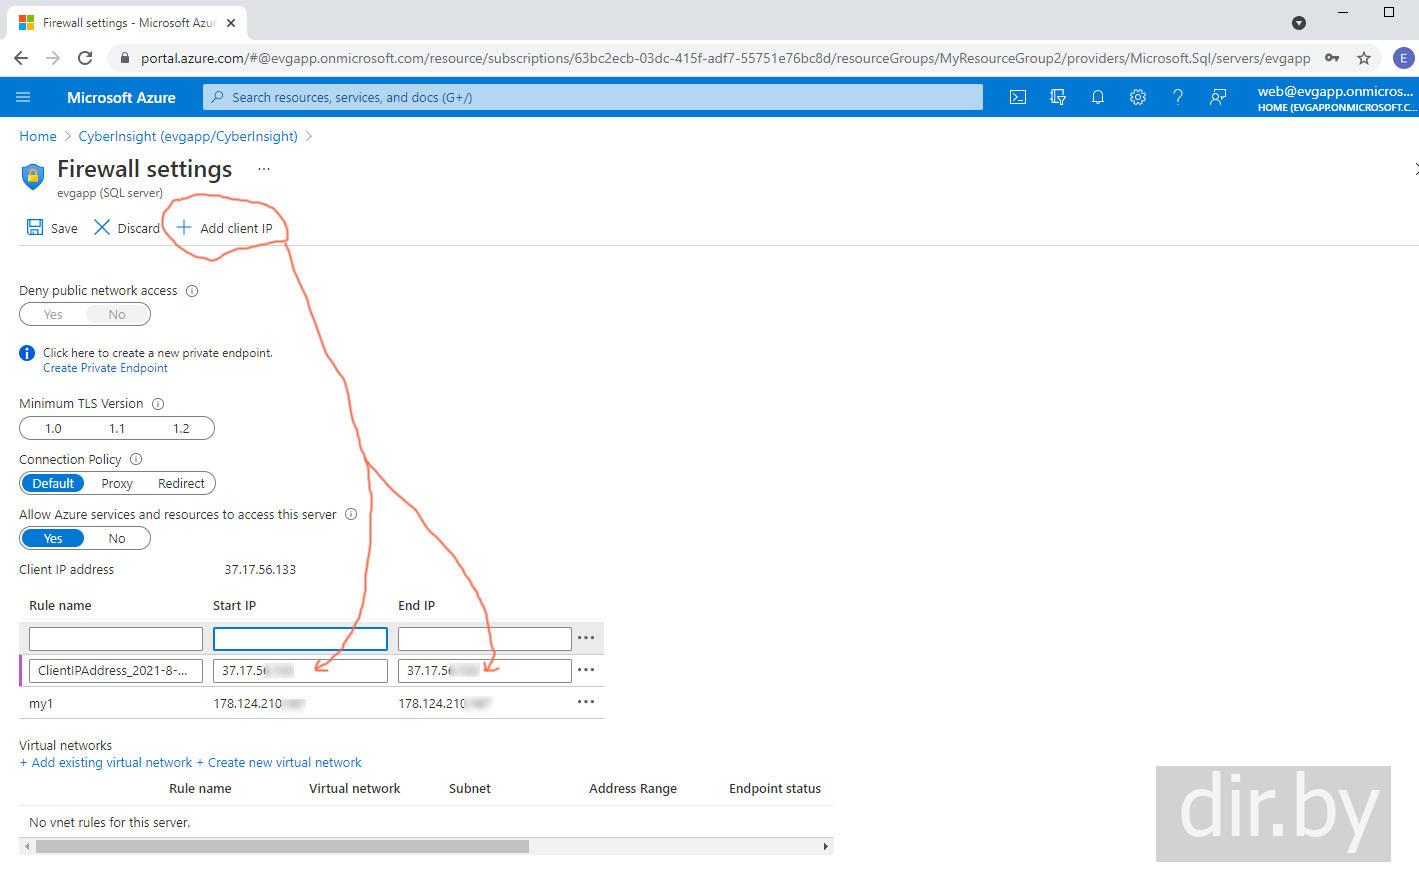The height and width of the screenshot is (879, 1419).
Task: Open the ellipsis menu for rule my1
Action: [586, 702]
